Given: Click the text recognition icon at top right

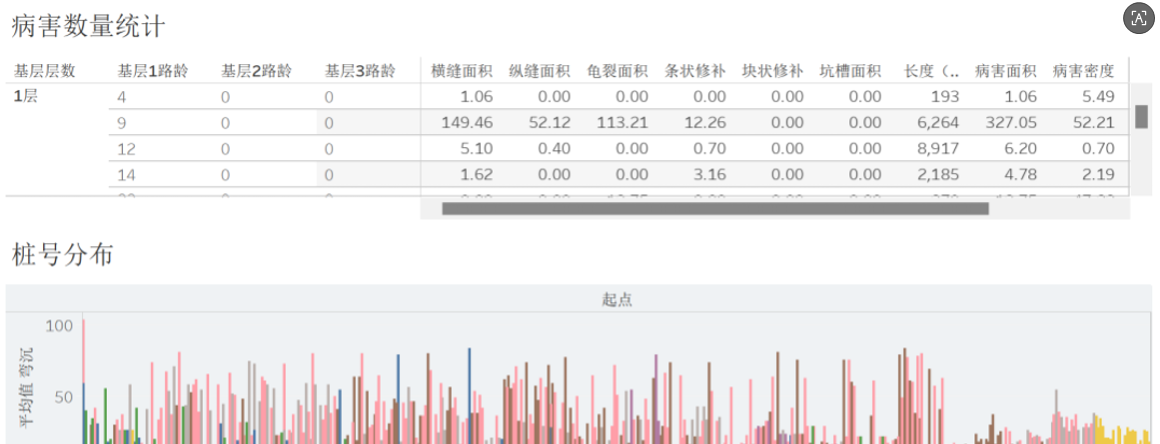Looking at the screenshot, I should pos(1138,17).
